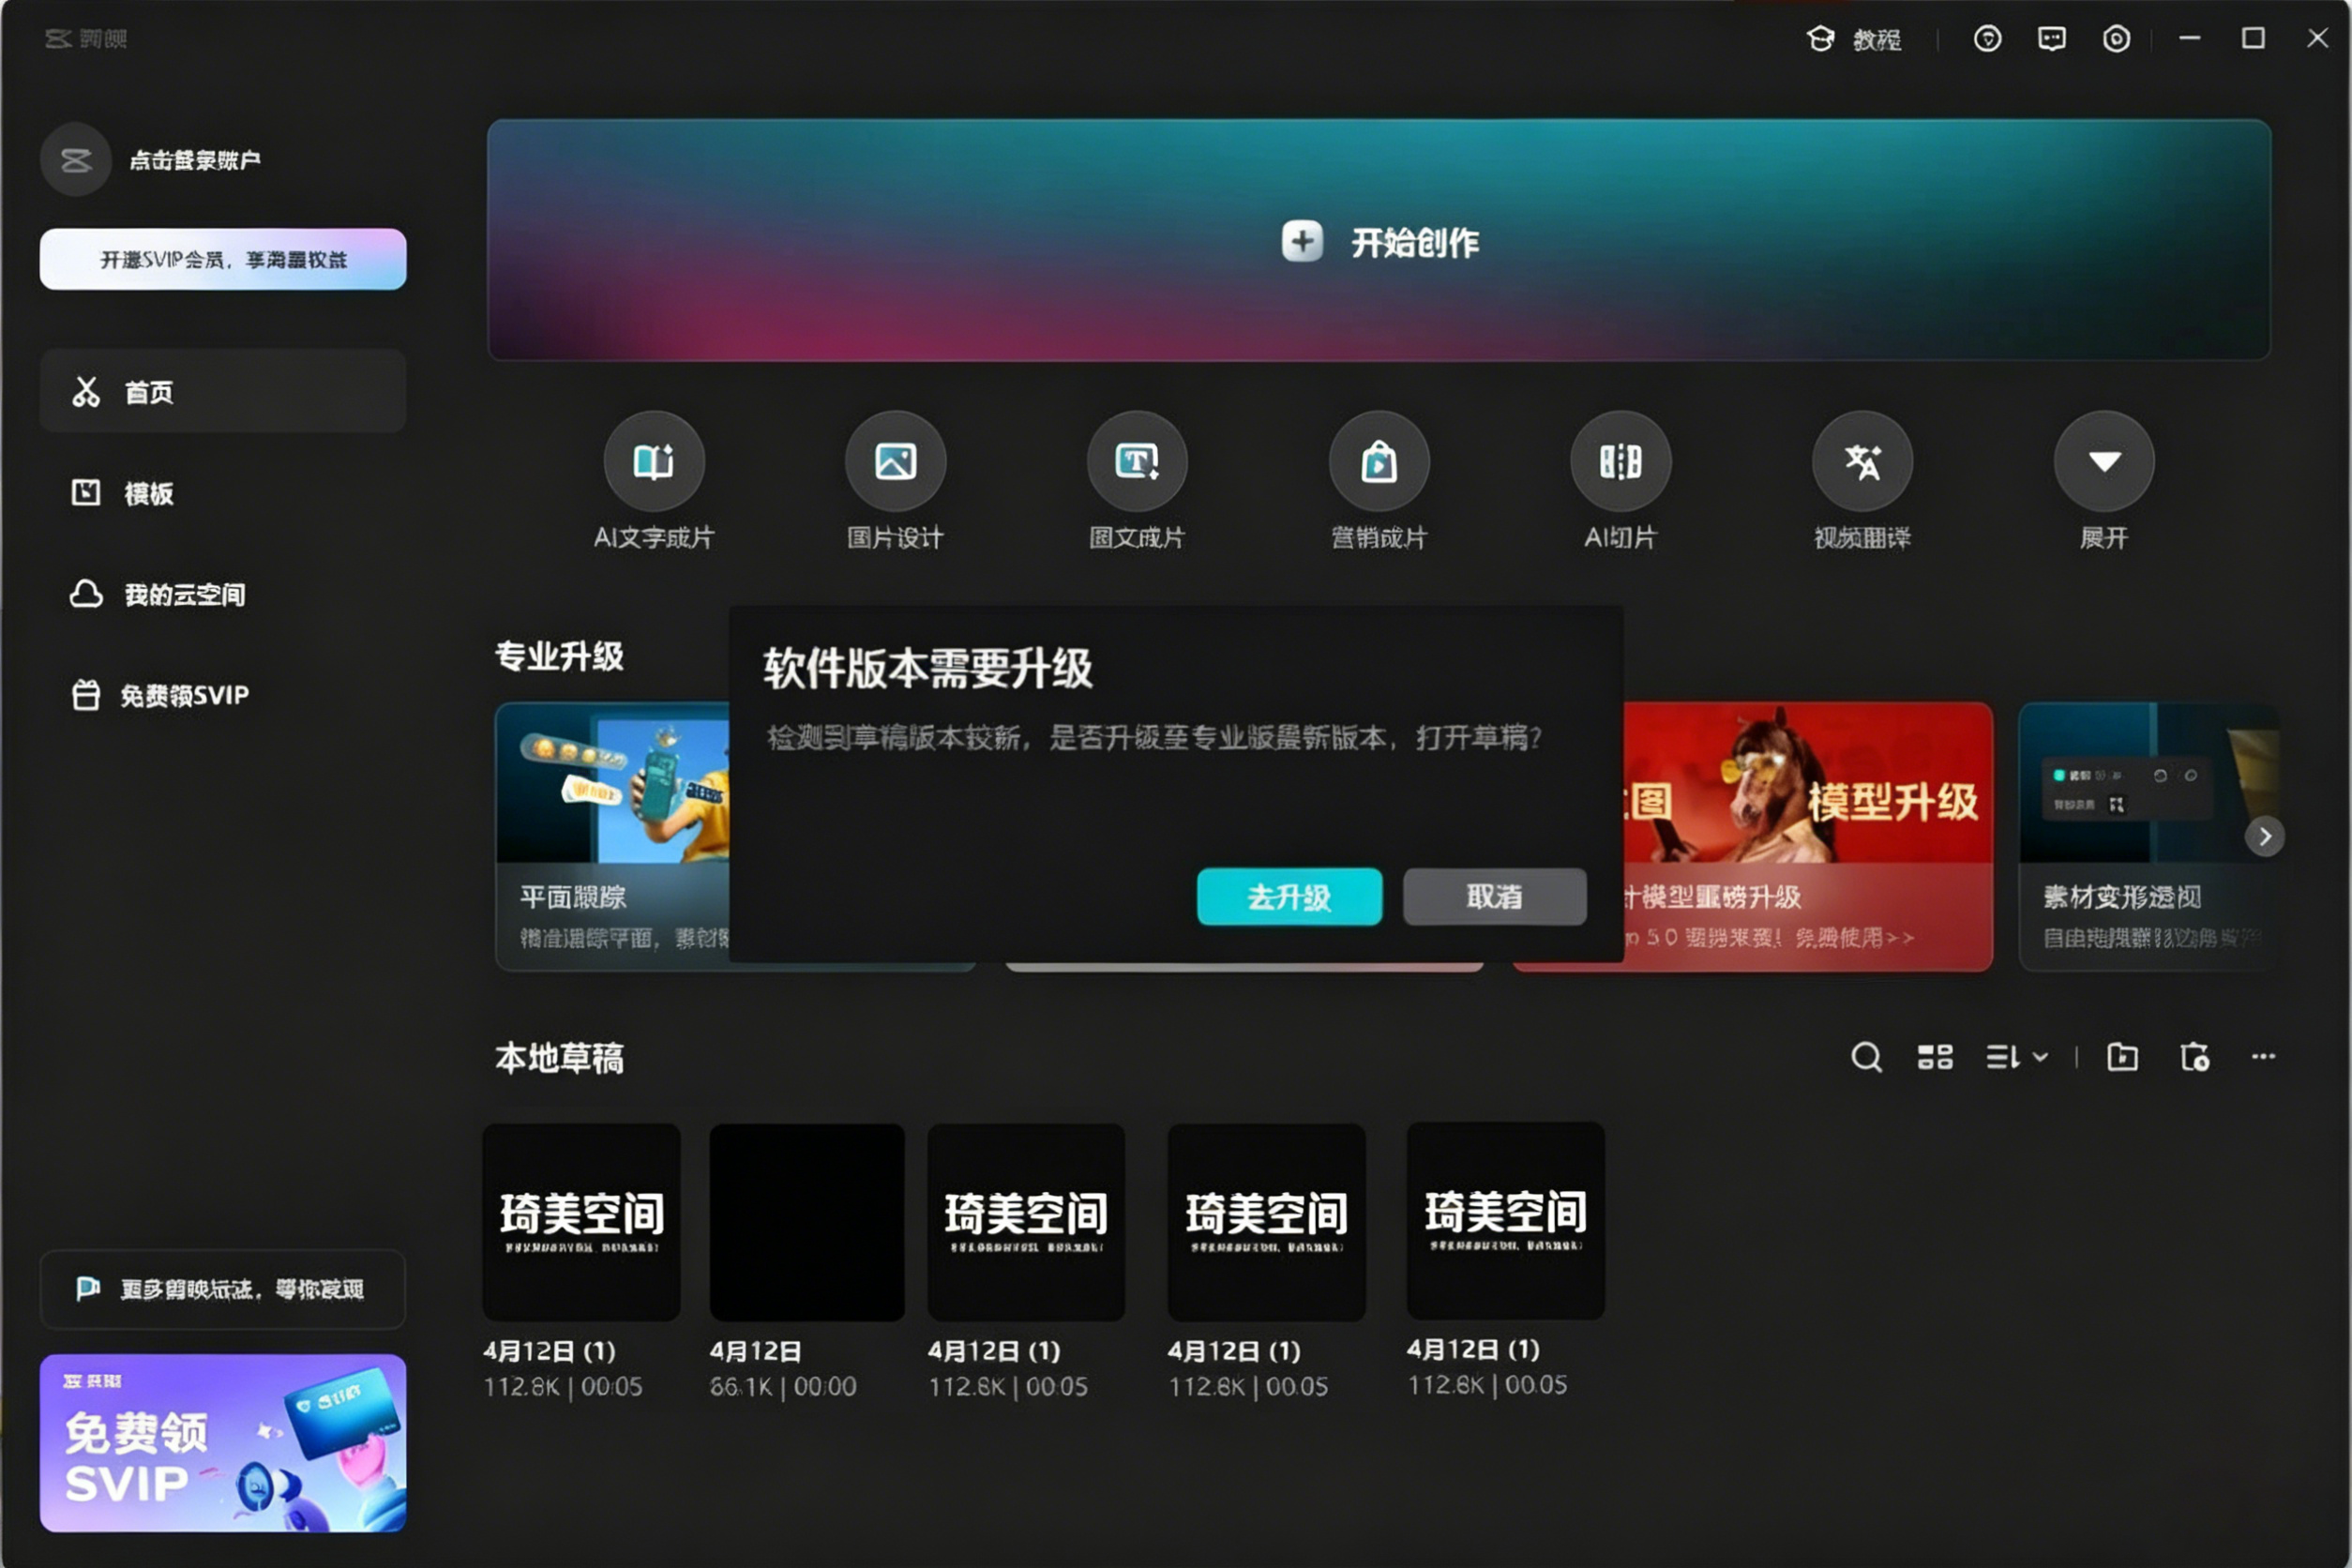Switch drafts to grid view
Viewport: 2352px width, 1568px height.
click(1935, 1057)
